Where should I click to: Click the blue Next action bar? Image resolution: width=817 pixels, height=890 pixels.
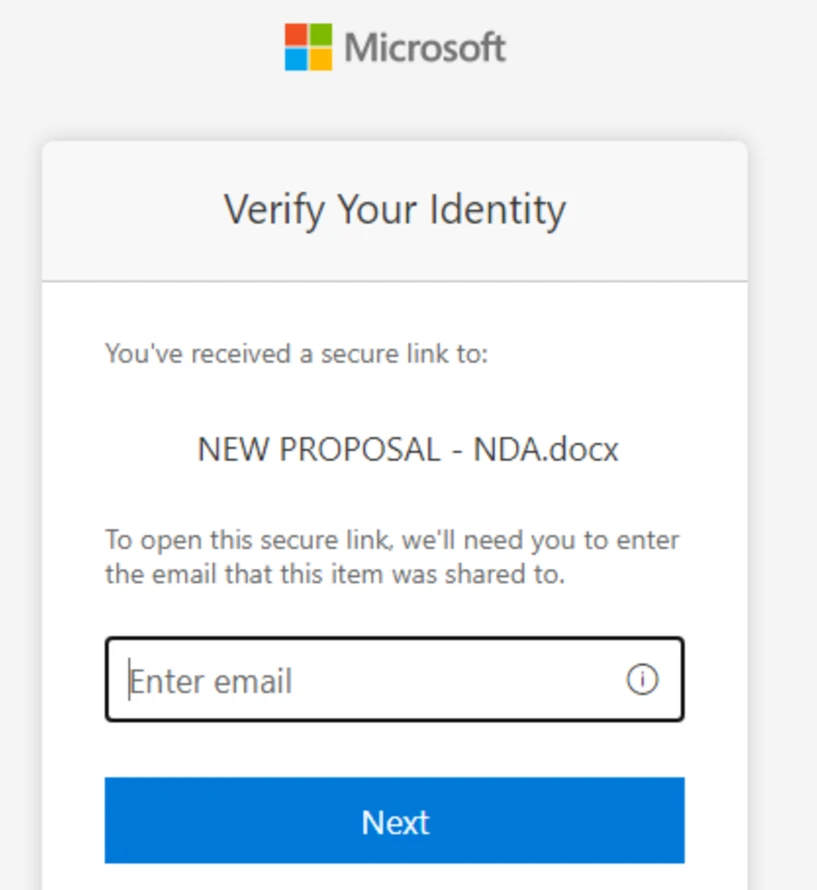pyautogui.click(x=395, y=821)
